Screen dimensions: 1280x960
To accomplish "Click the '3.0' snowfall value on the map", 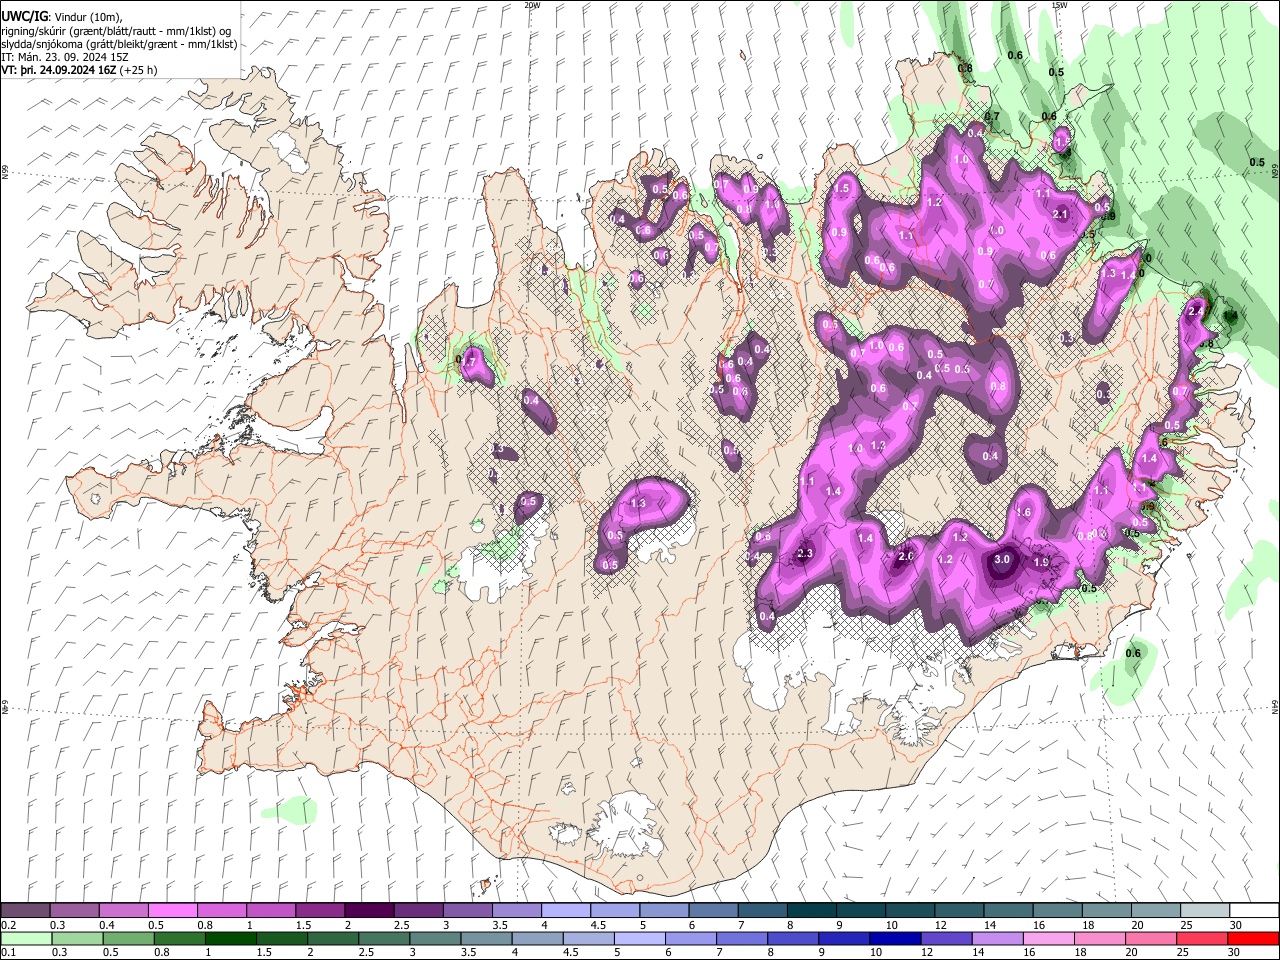I will point(1002,560).
